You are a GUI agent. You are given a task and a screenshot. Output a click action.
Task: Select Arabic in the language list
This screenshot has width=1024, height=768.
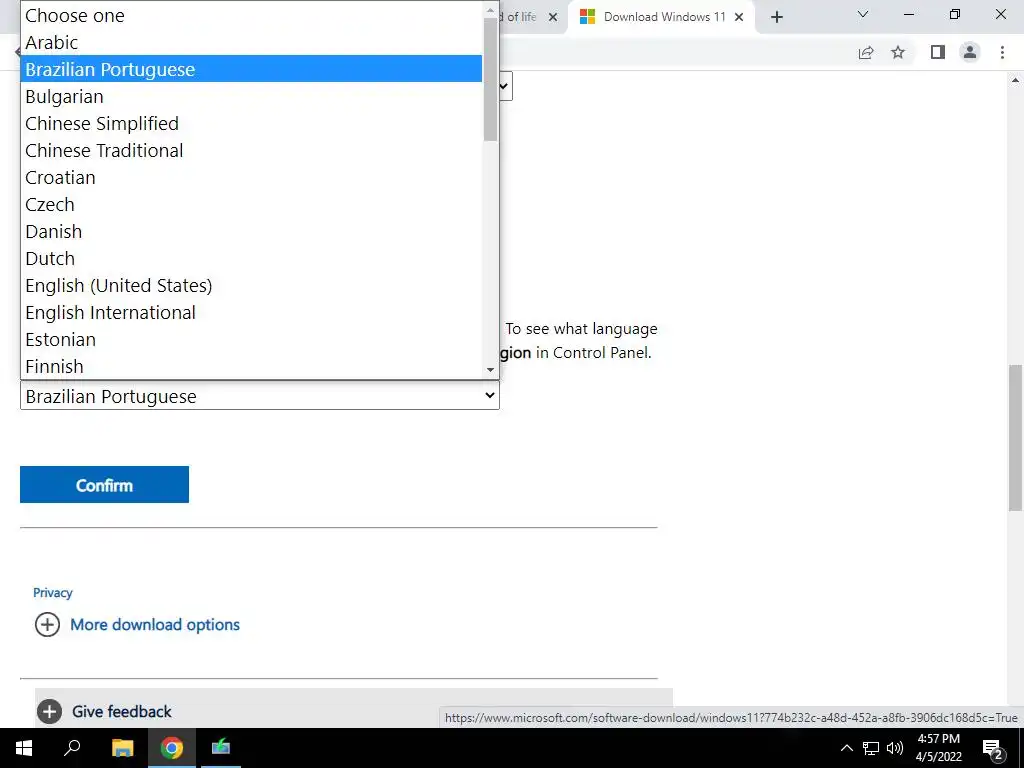pyautogui.click(x=251, y=42)
